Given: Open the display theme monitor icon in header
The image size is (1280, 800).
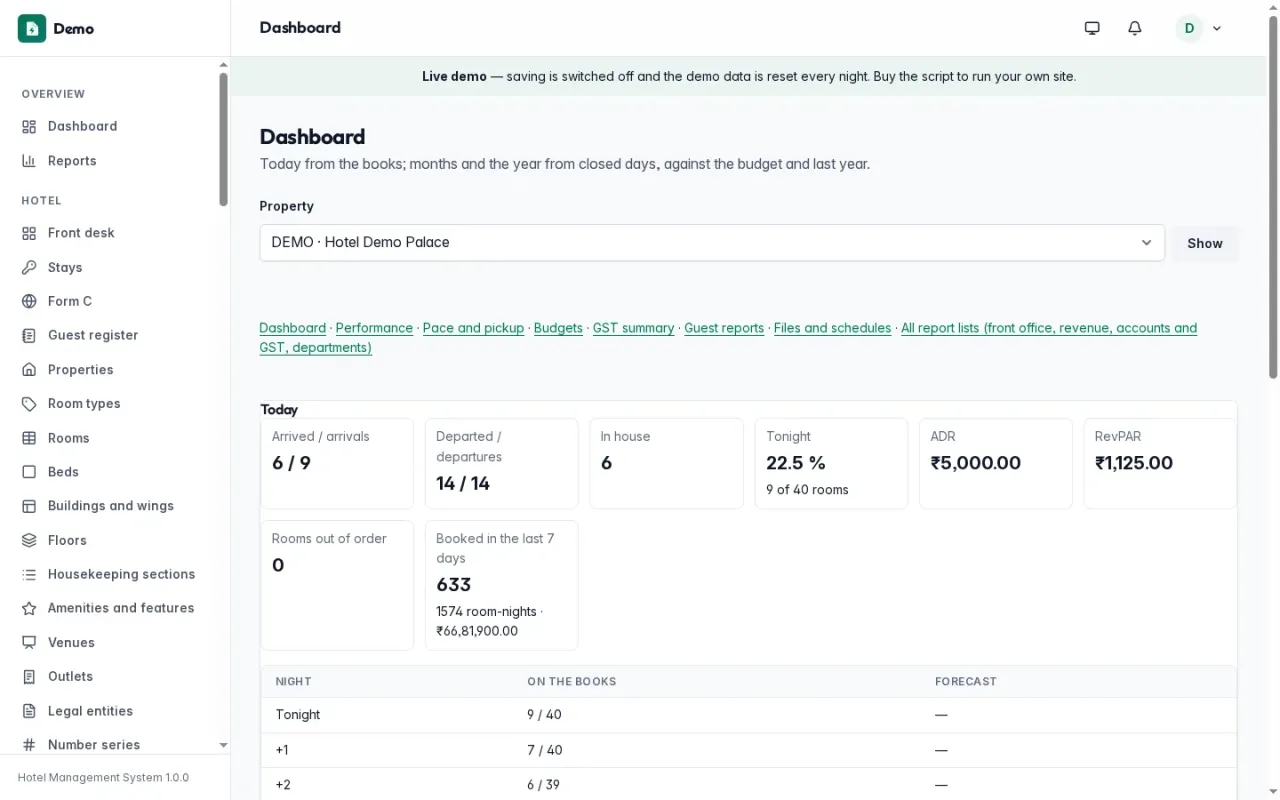Looking at the screenshot, I should click(x=1092, y=28).
